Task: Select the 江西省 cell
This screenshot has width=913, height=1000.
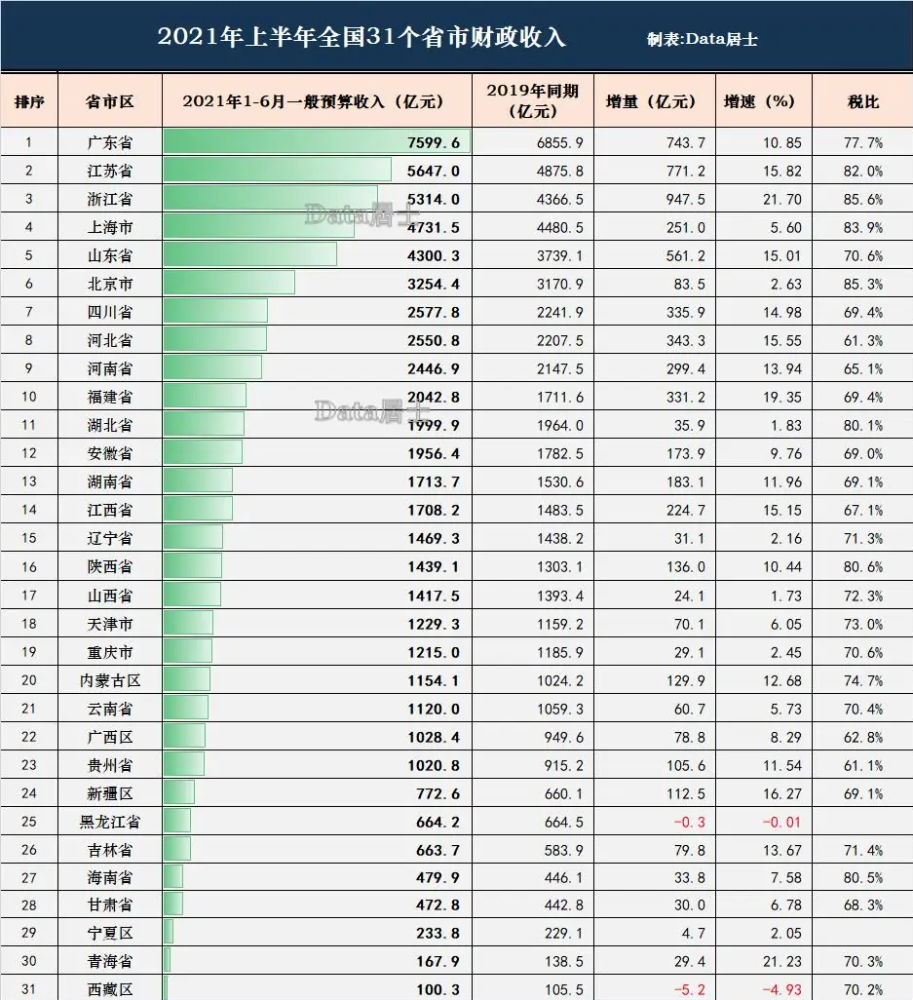Action: (x=110, y=510)
